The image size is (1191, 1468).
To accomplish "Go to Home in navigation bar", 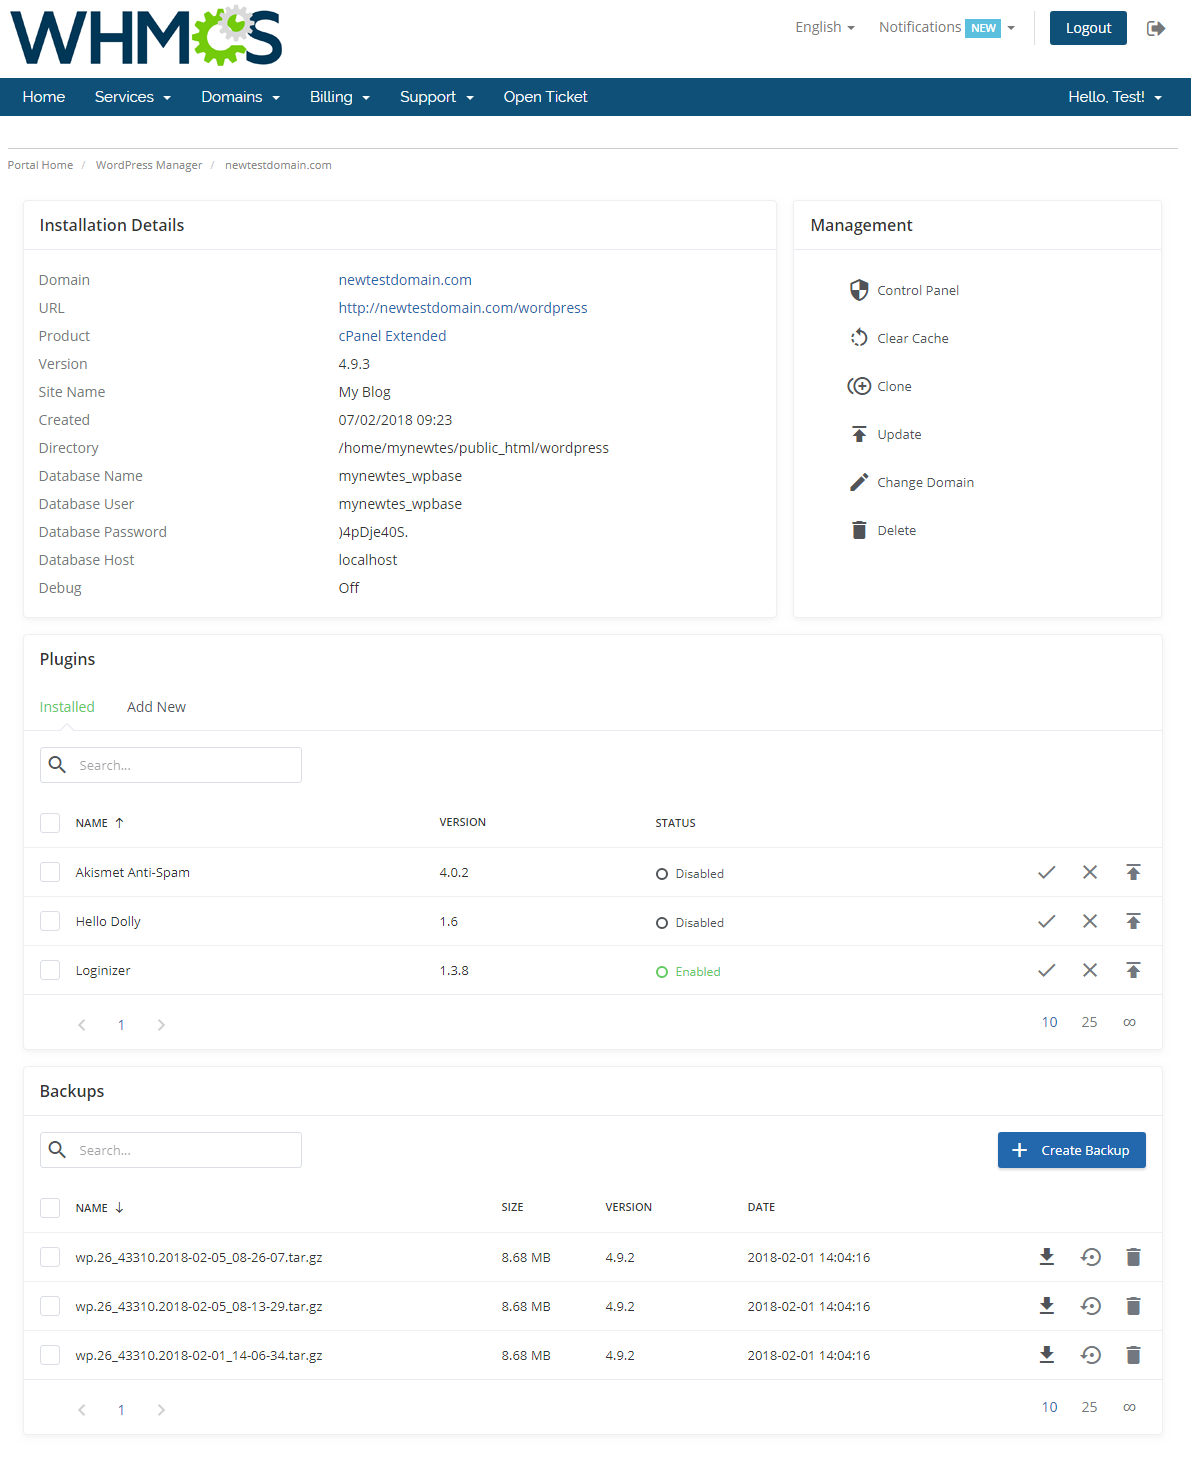I will click(44, 97).
